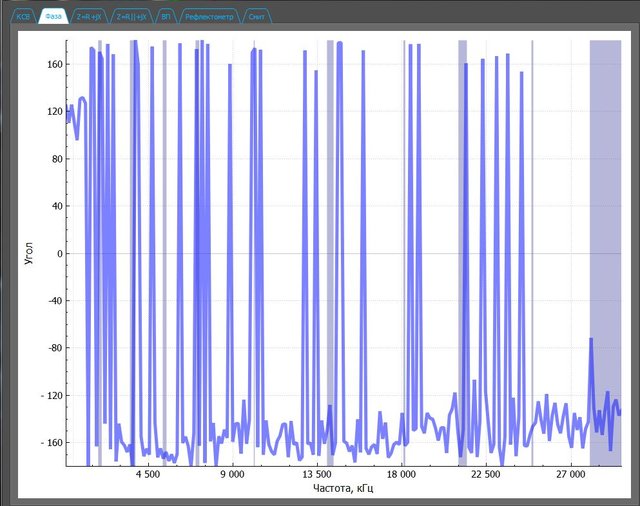Select the Фаза tab
This screenshot has width=640, height=506.
[54, 17]
